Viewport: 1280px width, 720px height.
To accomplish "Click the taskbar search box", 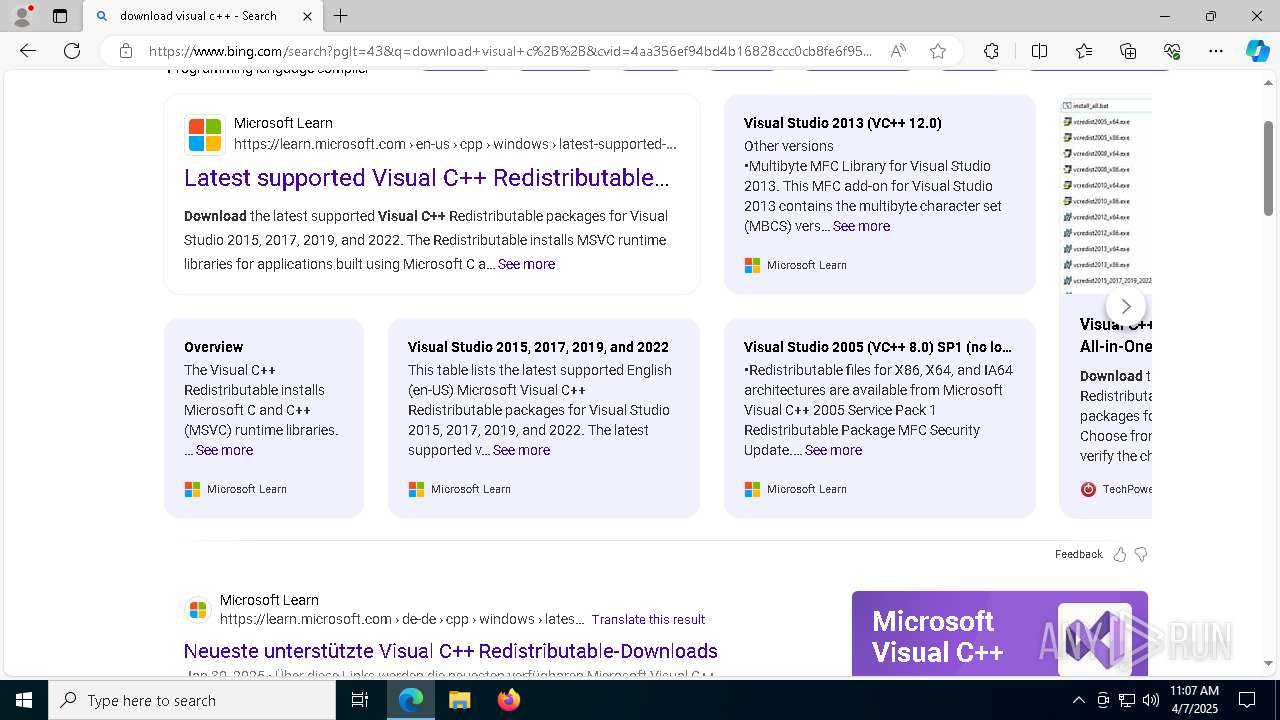I will (192, 700).
